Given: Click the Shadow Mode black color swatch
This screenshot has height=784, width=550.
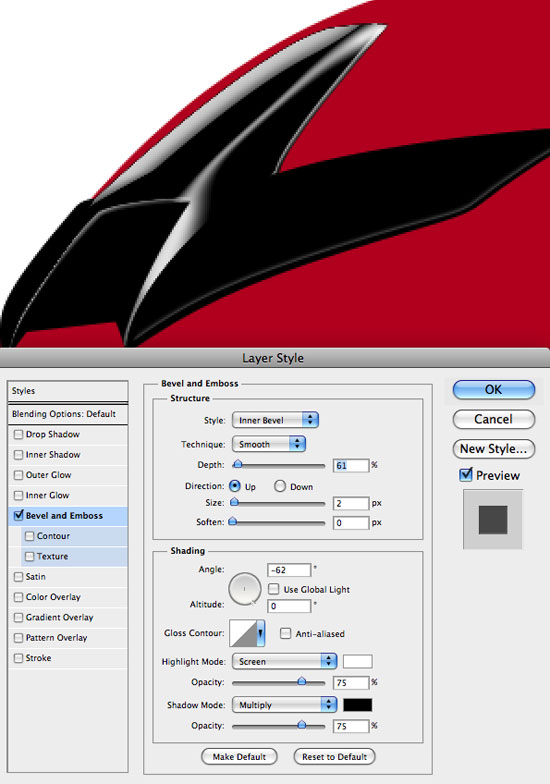Looking at the screenshot, I should (x=358, y=705).
